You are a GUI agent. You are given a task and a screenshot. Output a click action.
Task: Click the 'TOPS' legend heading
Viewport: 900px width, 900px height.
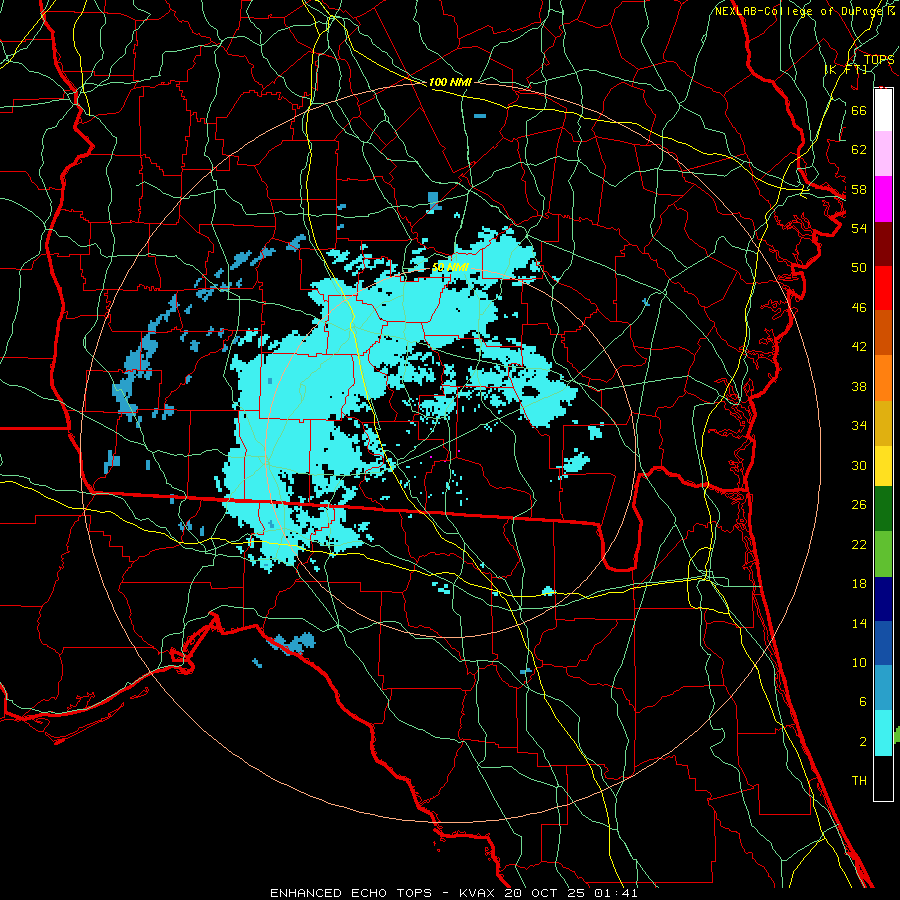[879, 59]
